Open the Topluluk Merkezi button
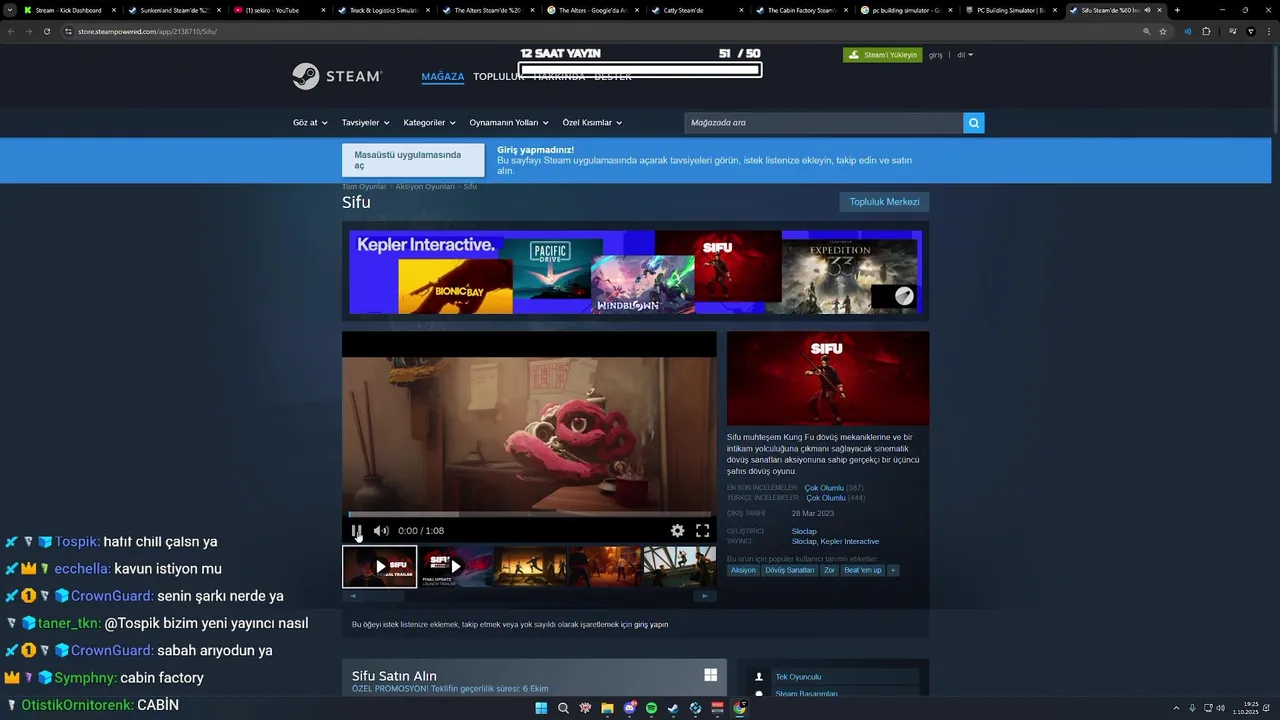 click(x=884, y=202)
